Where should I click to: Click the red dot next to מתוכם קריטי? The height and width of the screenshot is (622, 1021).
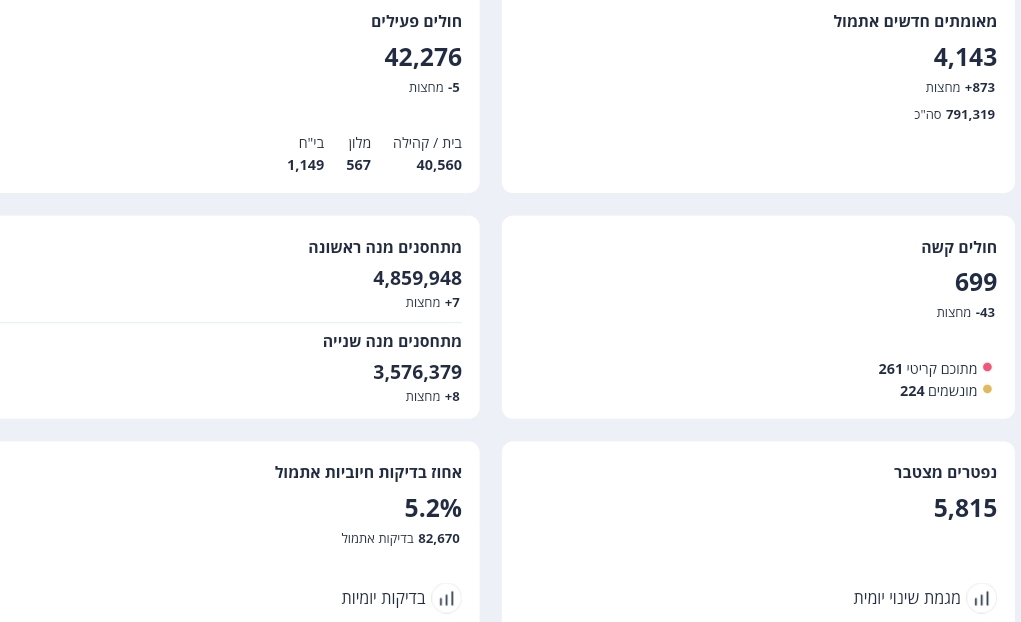pos(987,368)
